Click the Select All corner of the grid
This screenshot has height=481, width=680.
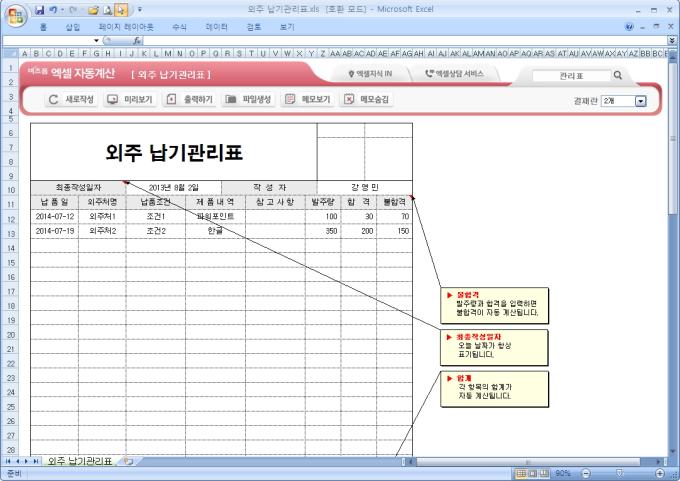tap(10, 53)
